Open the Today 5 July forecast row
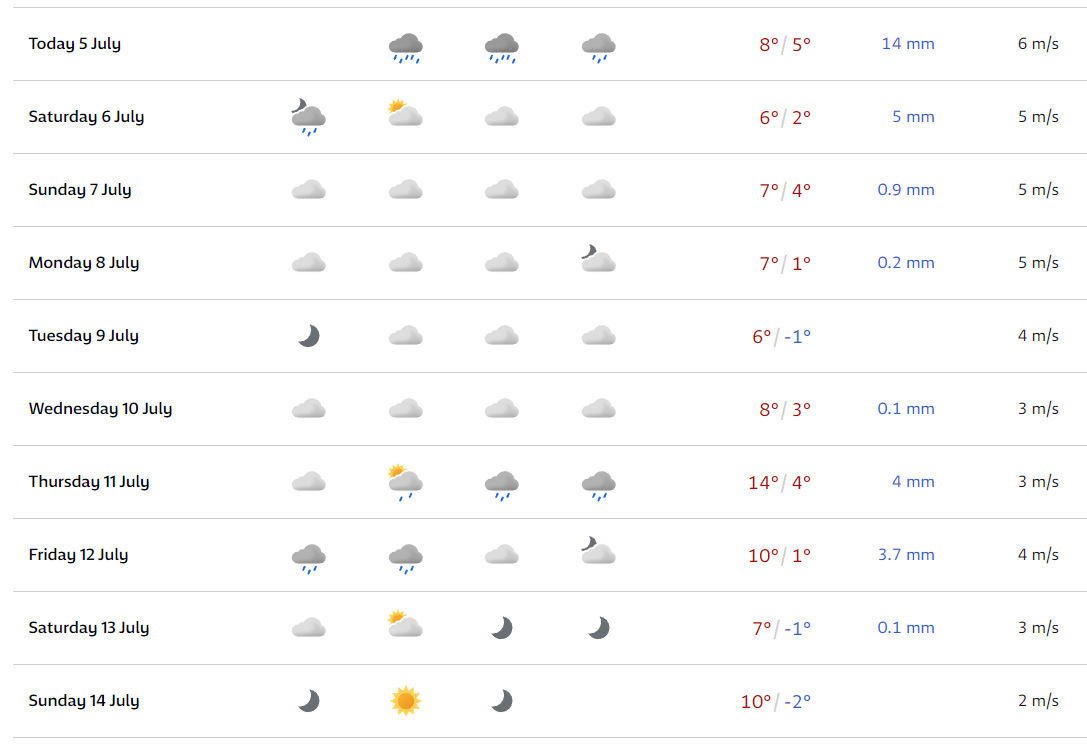Screen dimensions: 1087x749 550,44
